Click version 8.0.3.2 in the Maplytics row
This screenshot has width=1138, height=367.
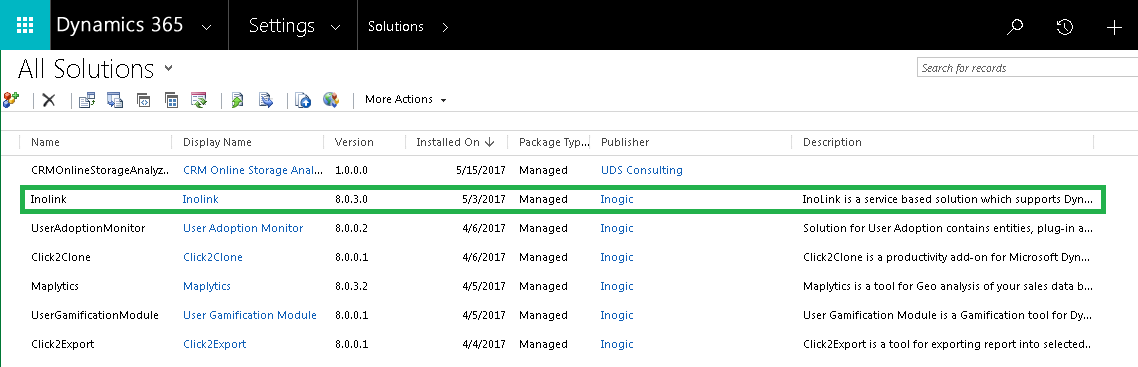[x=351, y=286]
